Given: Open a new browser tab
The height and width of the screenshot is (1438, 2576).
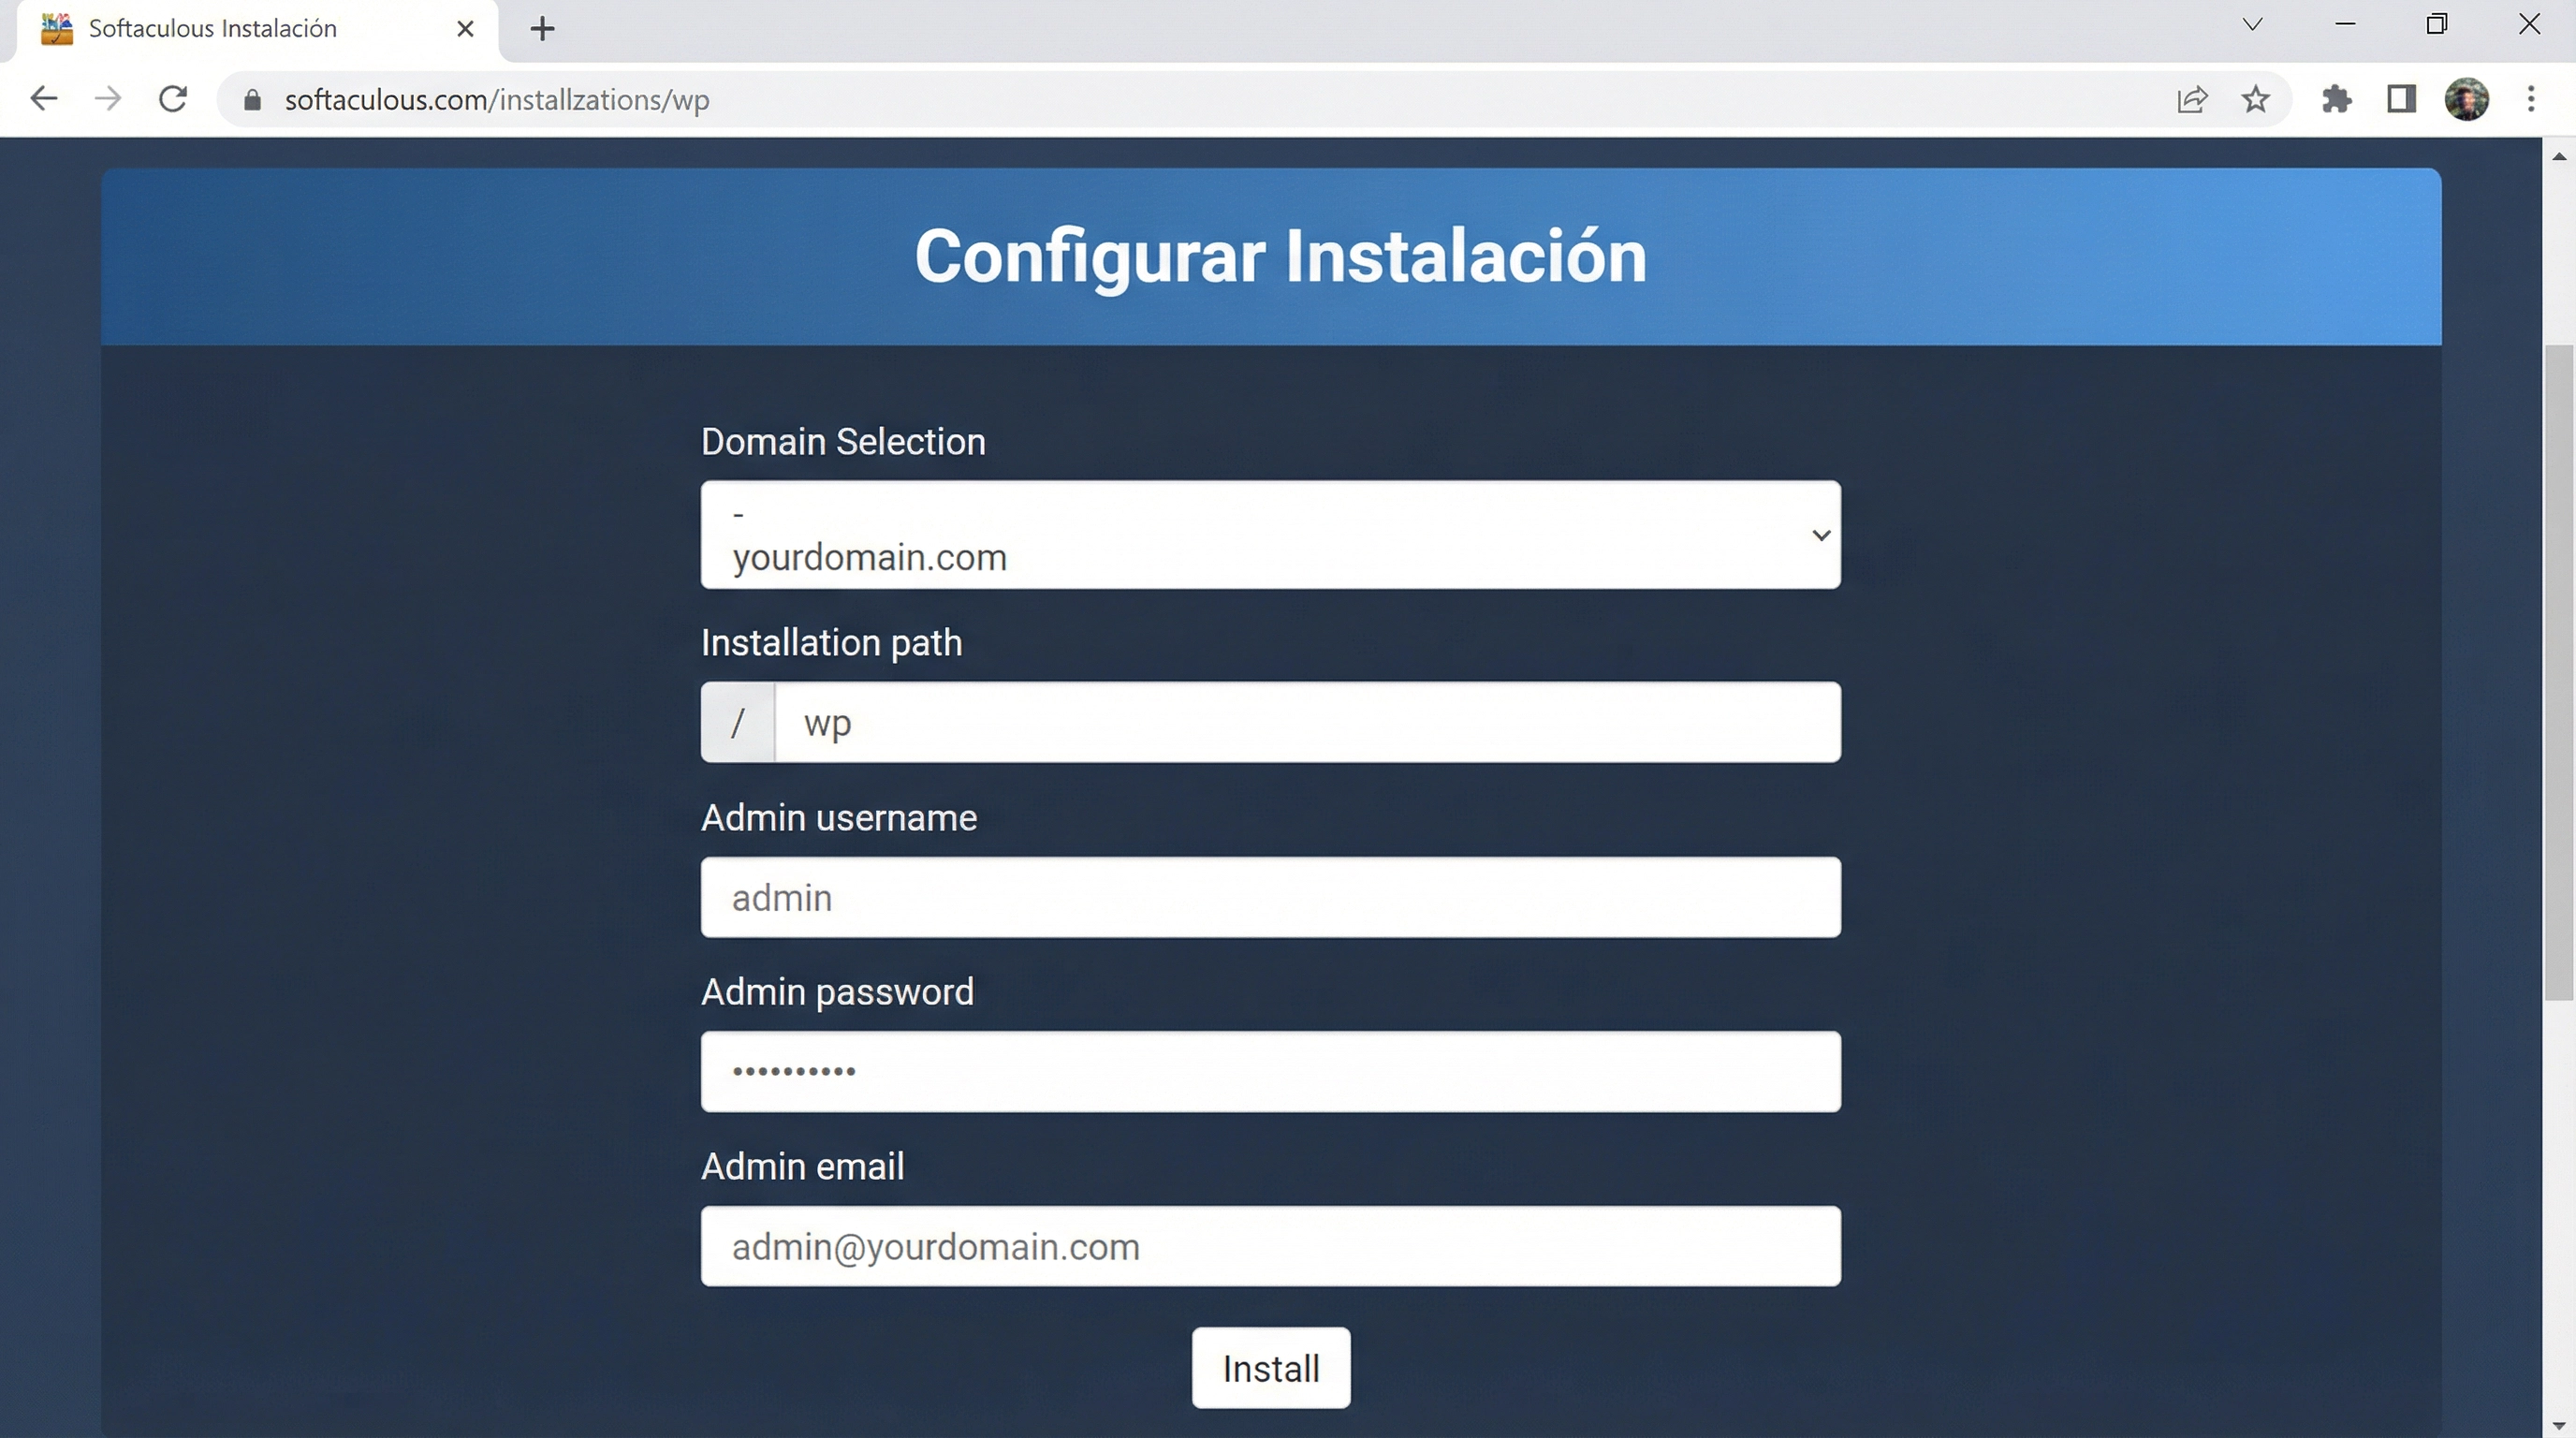Looking at the screenshot, I should tap(542, 28).
